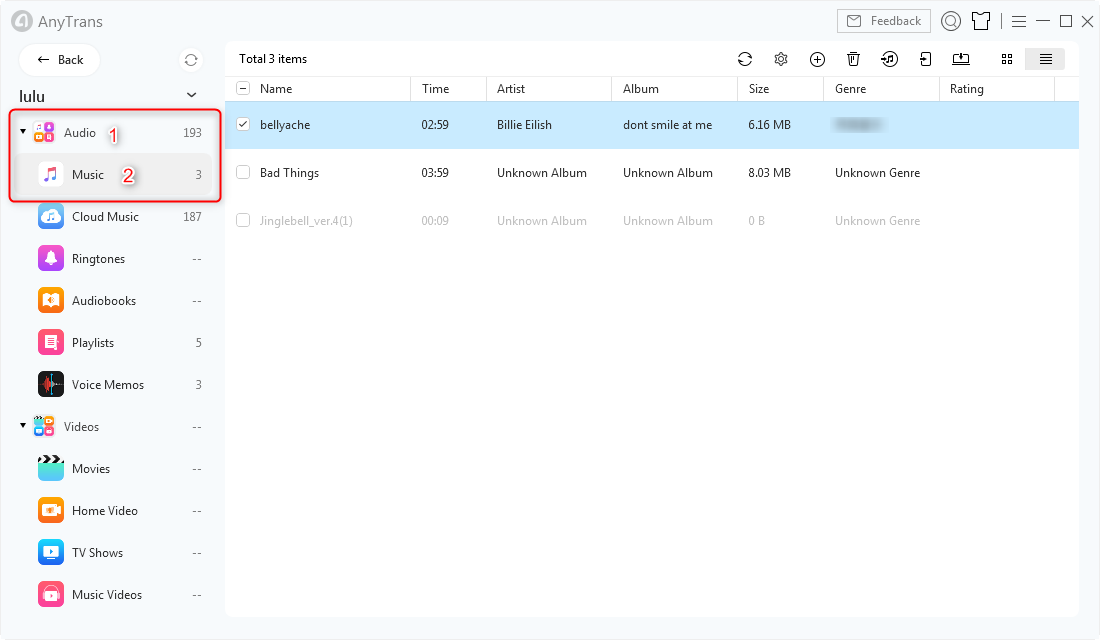Open the lulu device dropdown

pyautogui.click(x=190, y=95)
